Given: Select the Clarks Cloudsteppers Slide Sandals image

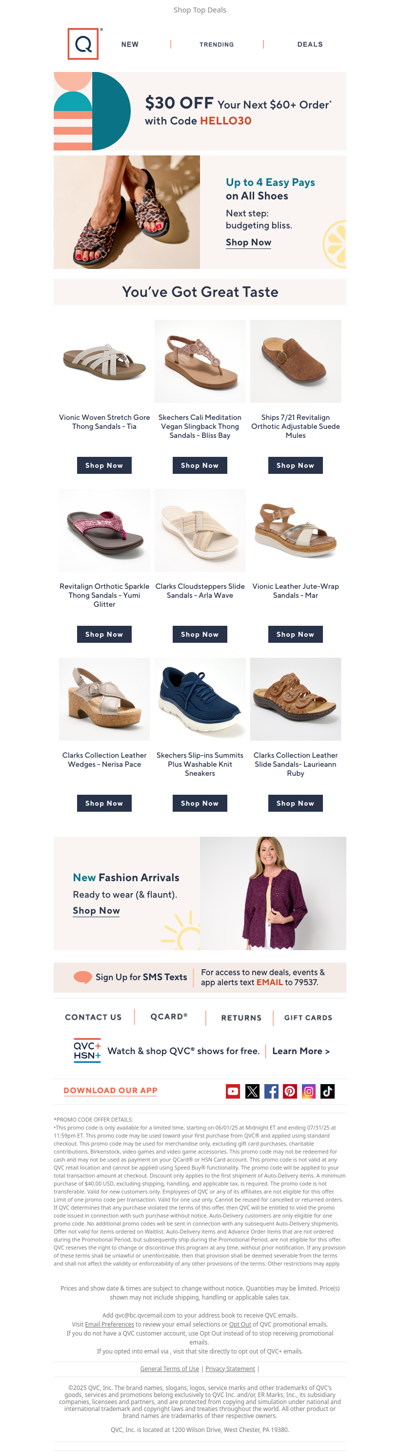Looking at the screenshot, I should [200, 531].
